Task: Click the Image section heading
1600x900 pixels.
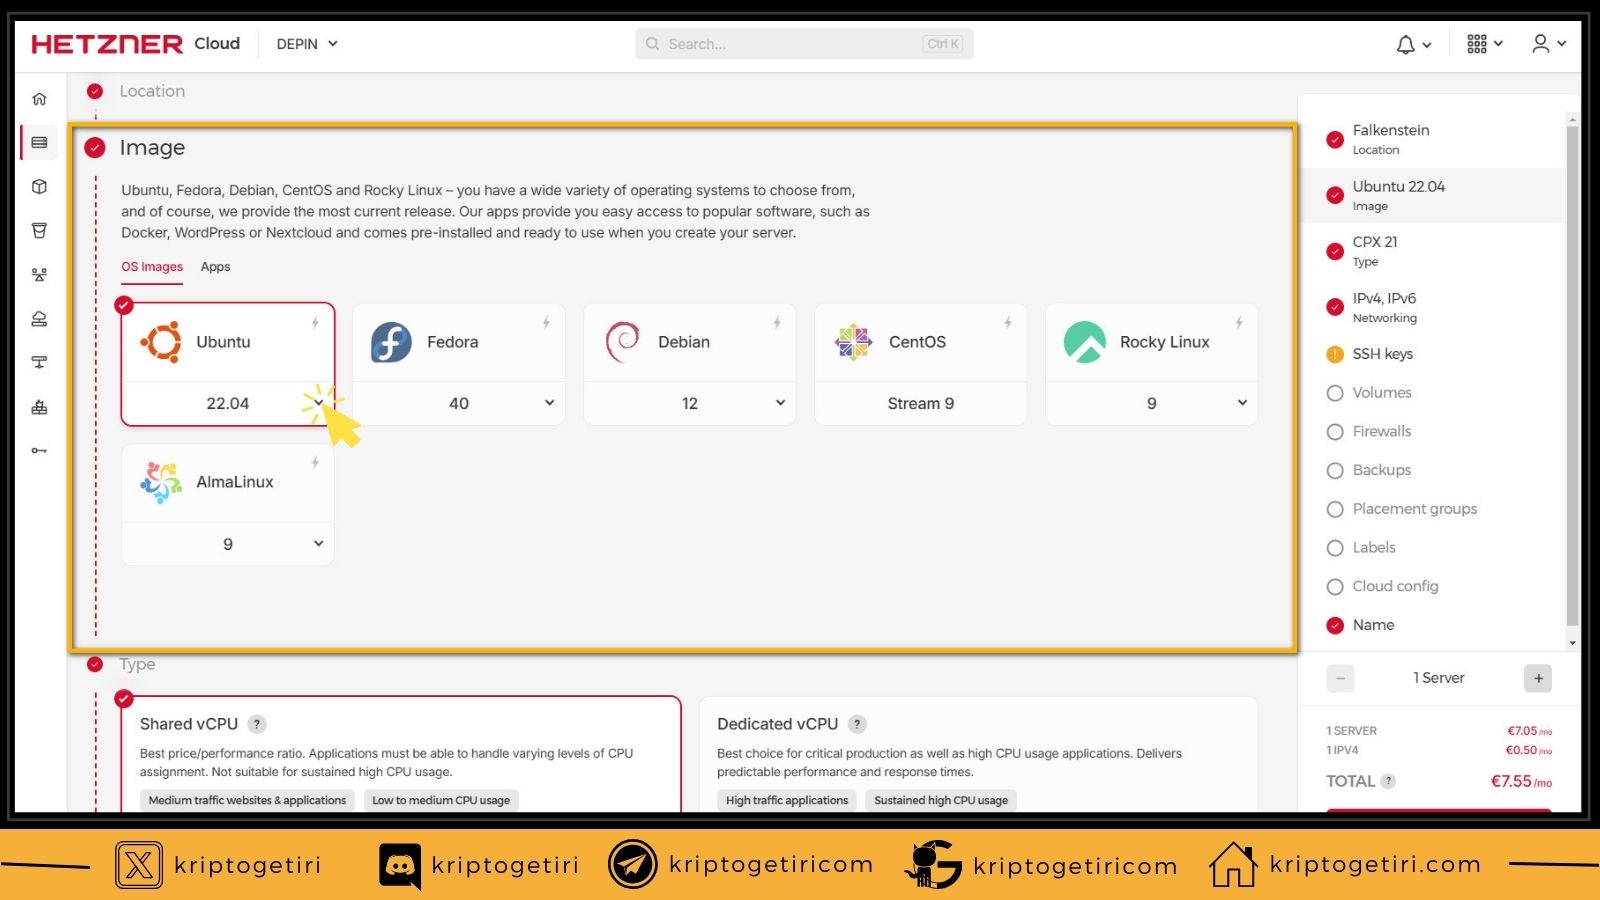Action: click(152, 148)
